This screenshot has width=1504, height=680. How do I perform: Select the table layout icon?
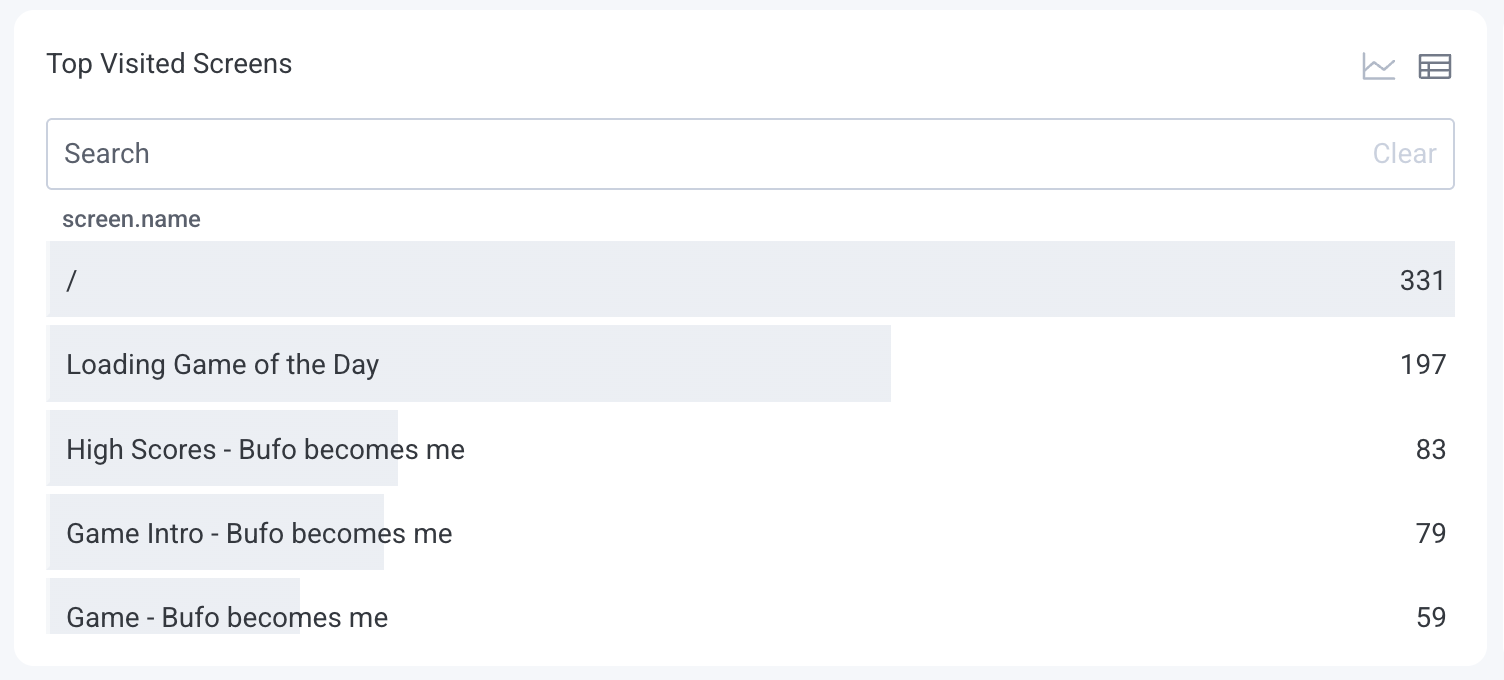point(1434,66)
